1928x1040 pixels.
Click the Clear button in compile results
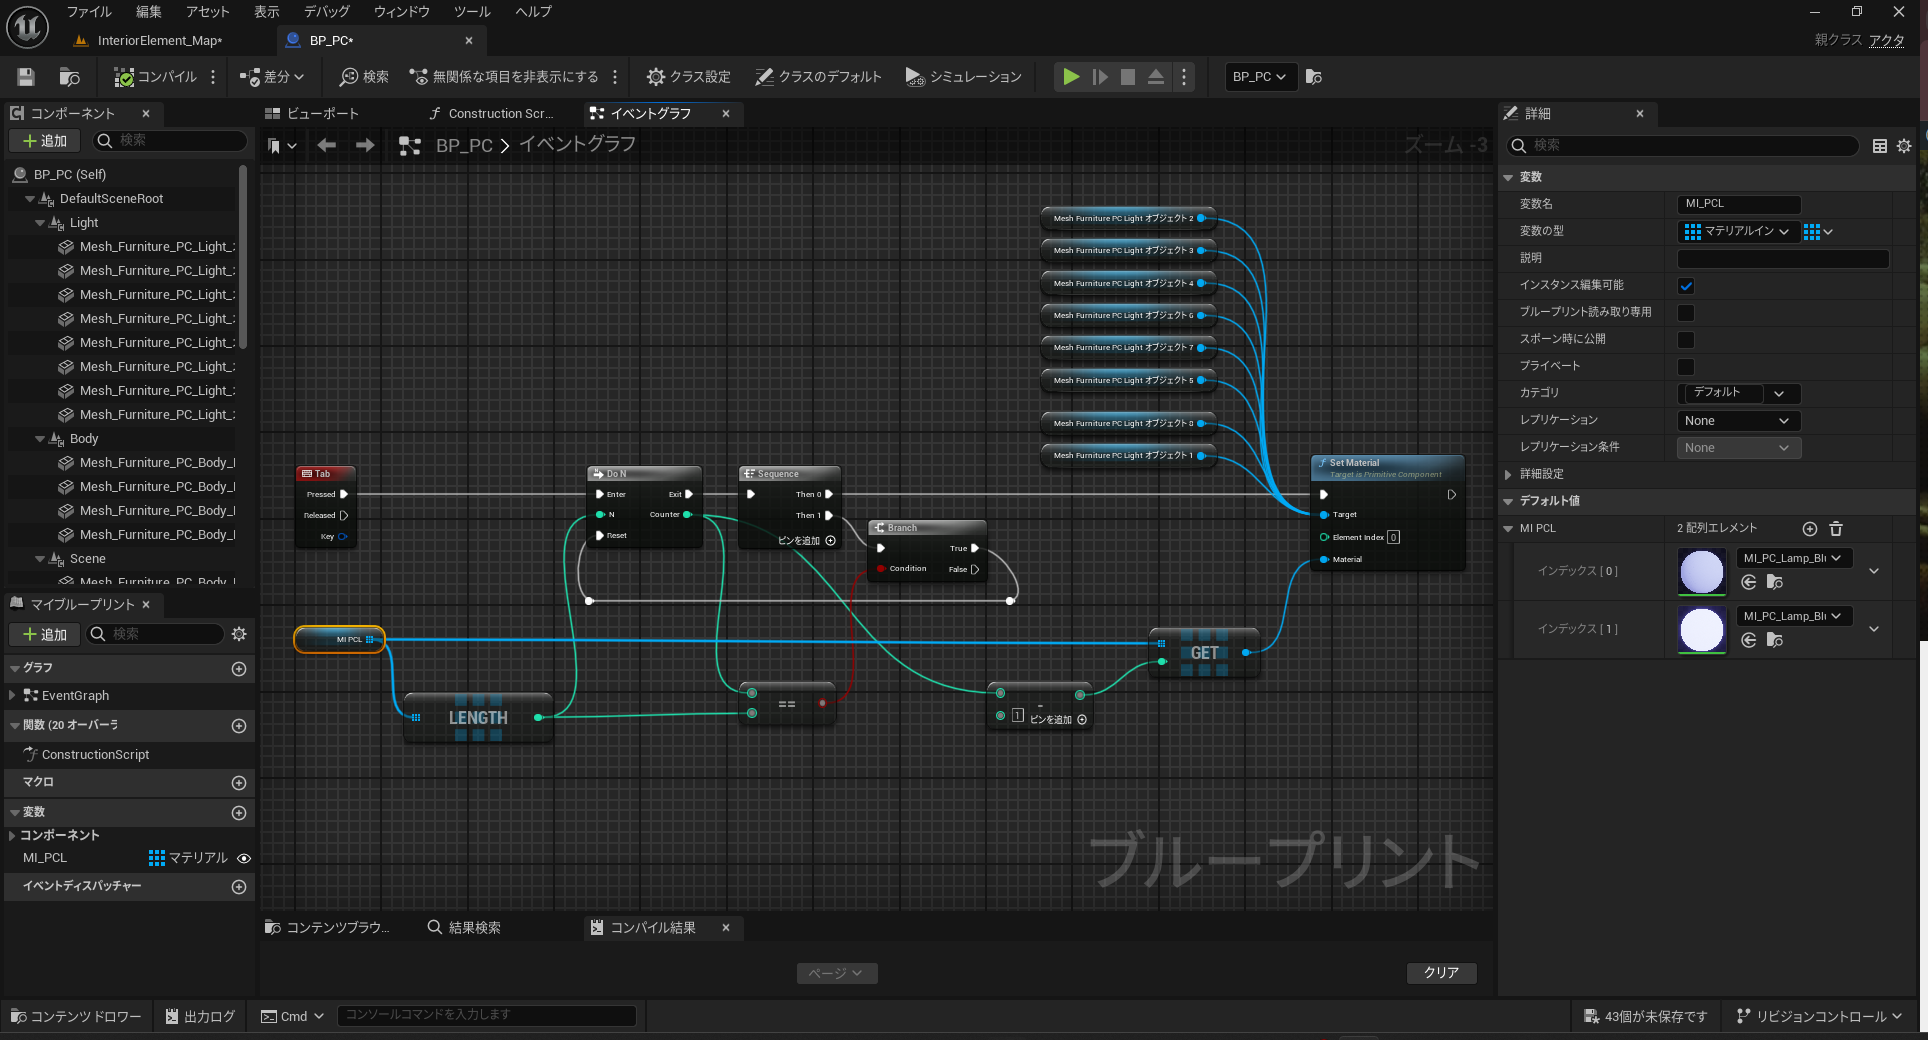[x=1441, y=972]
